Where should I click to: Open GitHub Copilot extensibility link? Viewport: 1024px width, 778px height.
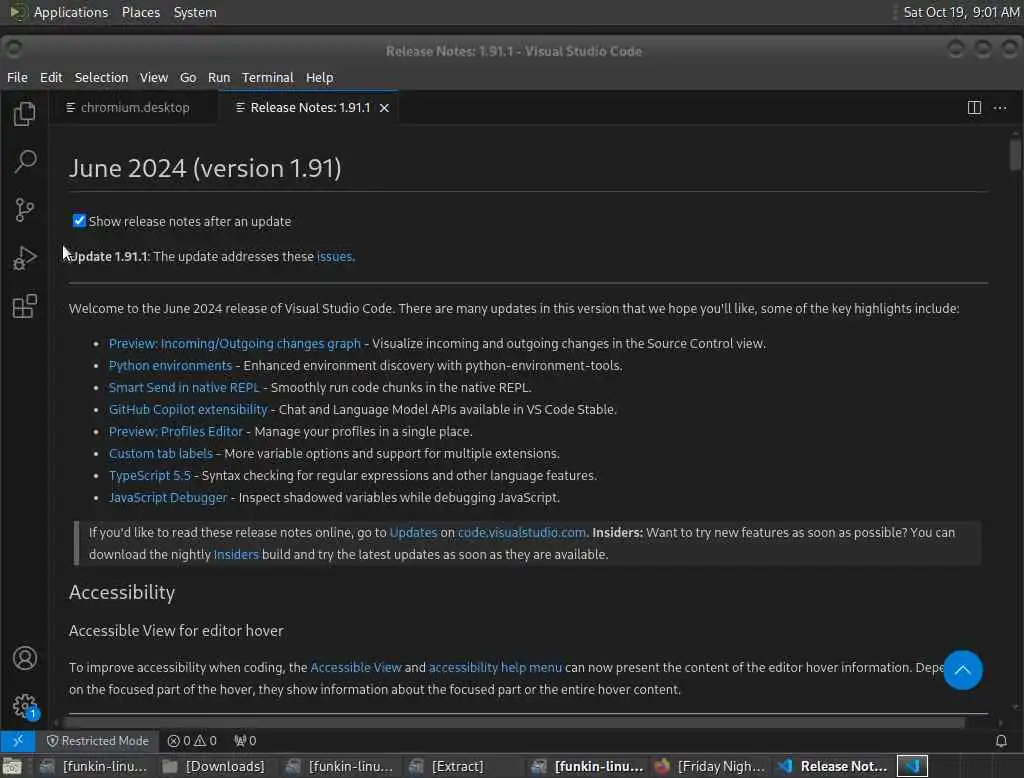pos(188,409)
